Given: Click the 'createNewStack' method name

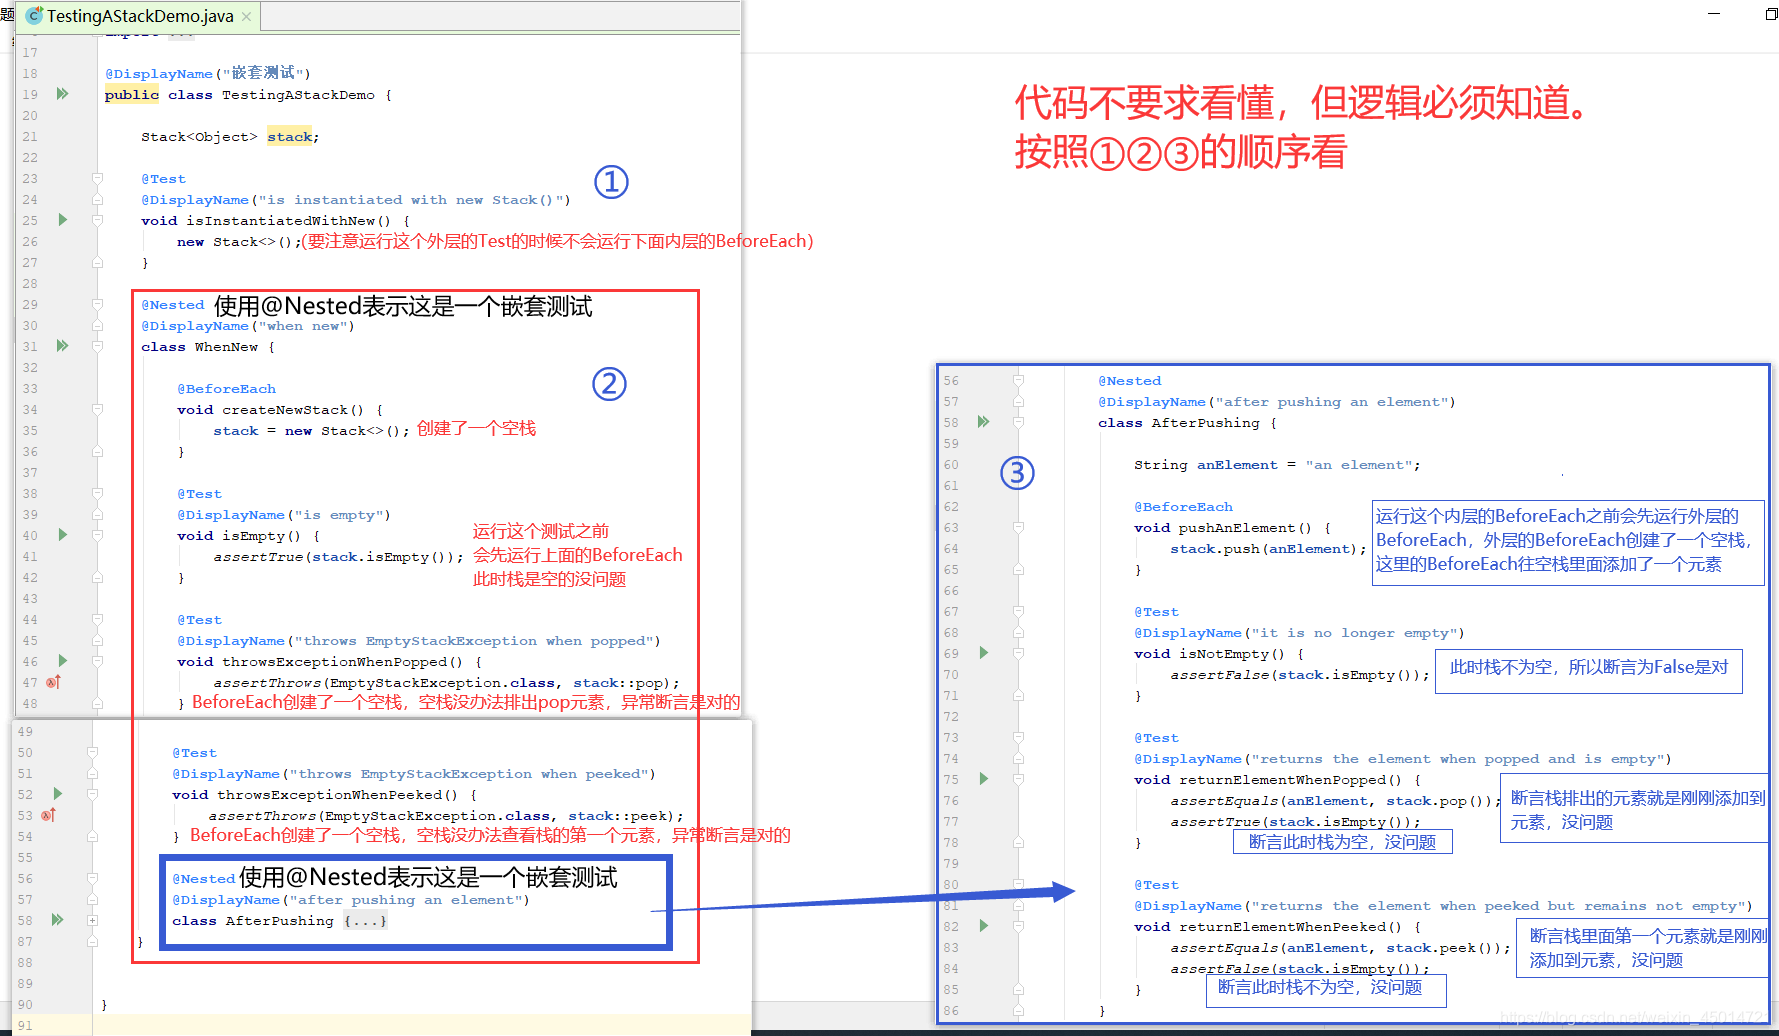Looking at the screenshot, I should point(285,410).
